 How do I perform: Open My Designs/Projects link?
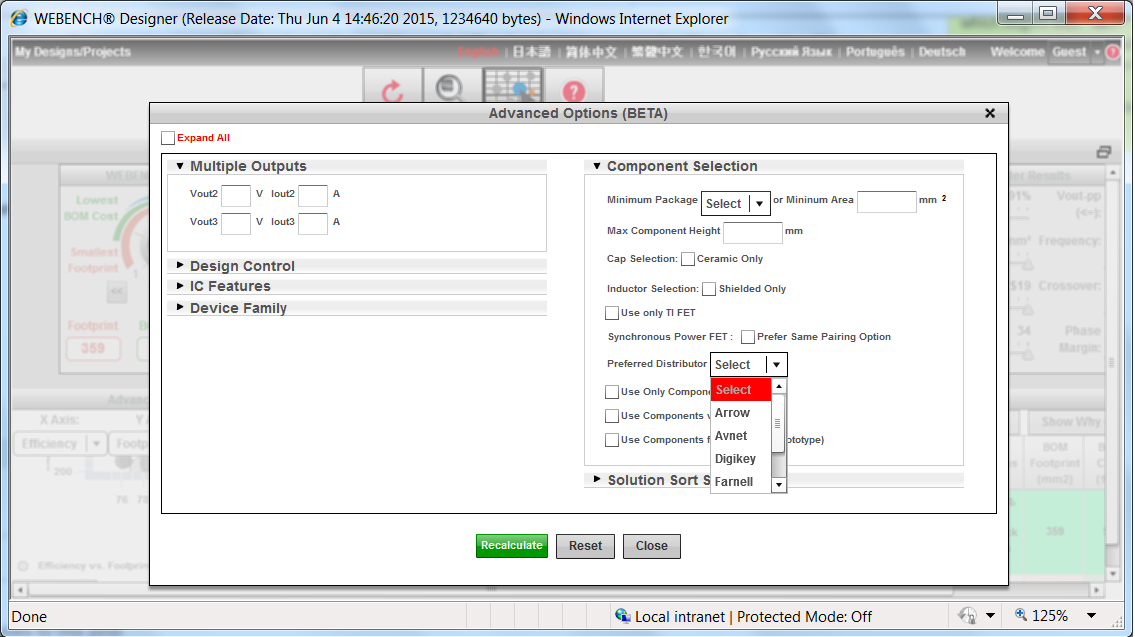[73, 52]
